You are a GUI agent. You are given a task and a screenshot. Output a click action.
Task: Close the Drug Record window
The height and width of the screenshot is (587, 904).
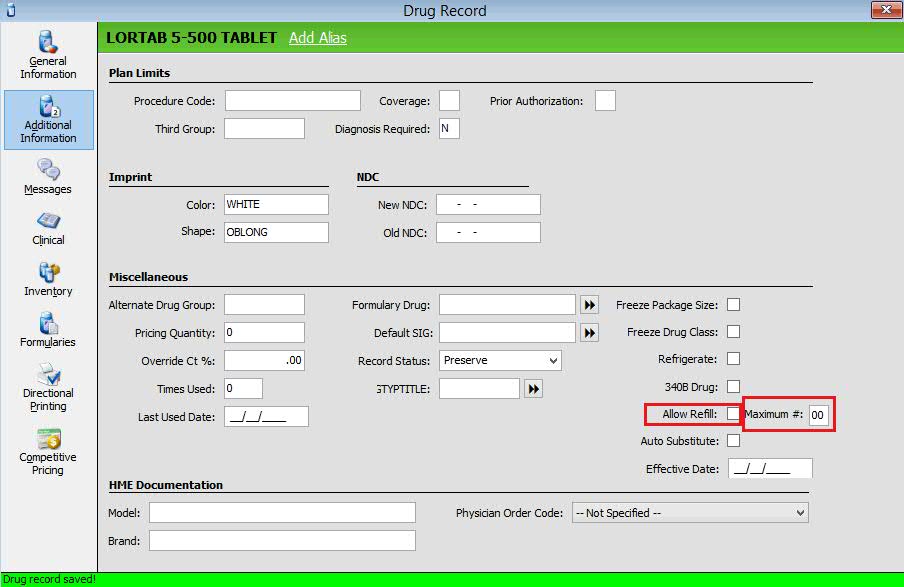(x=886, y=10)
